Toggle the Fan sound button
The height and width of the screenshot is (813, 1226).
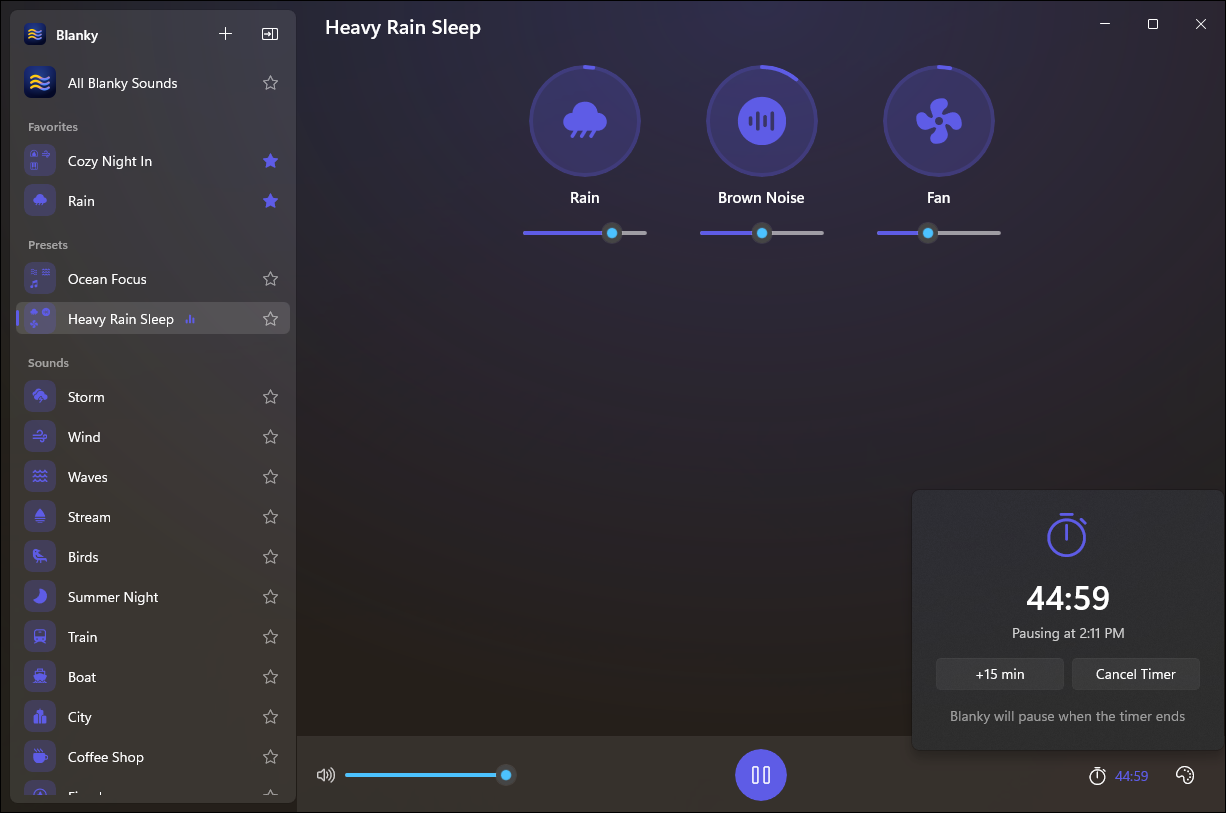(939, 121)
